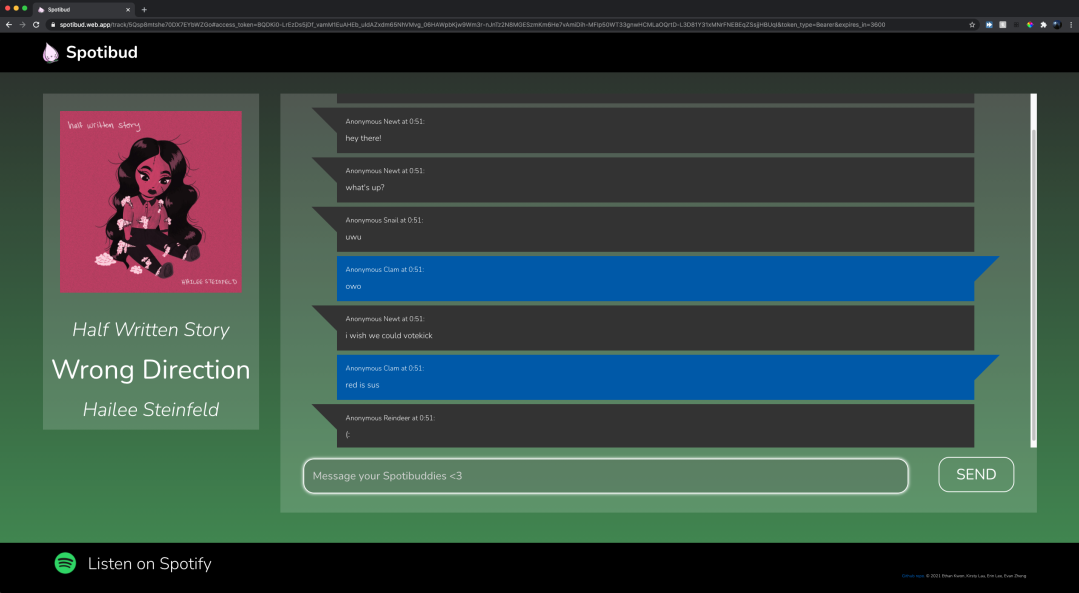Click the Anonymous Reindeer message bubble
This screenshot has width=1079, height=593.
tap(655, 426)
